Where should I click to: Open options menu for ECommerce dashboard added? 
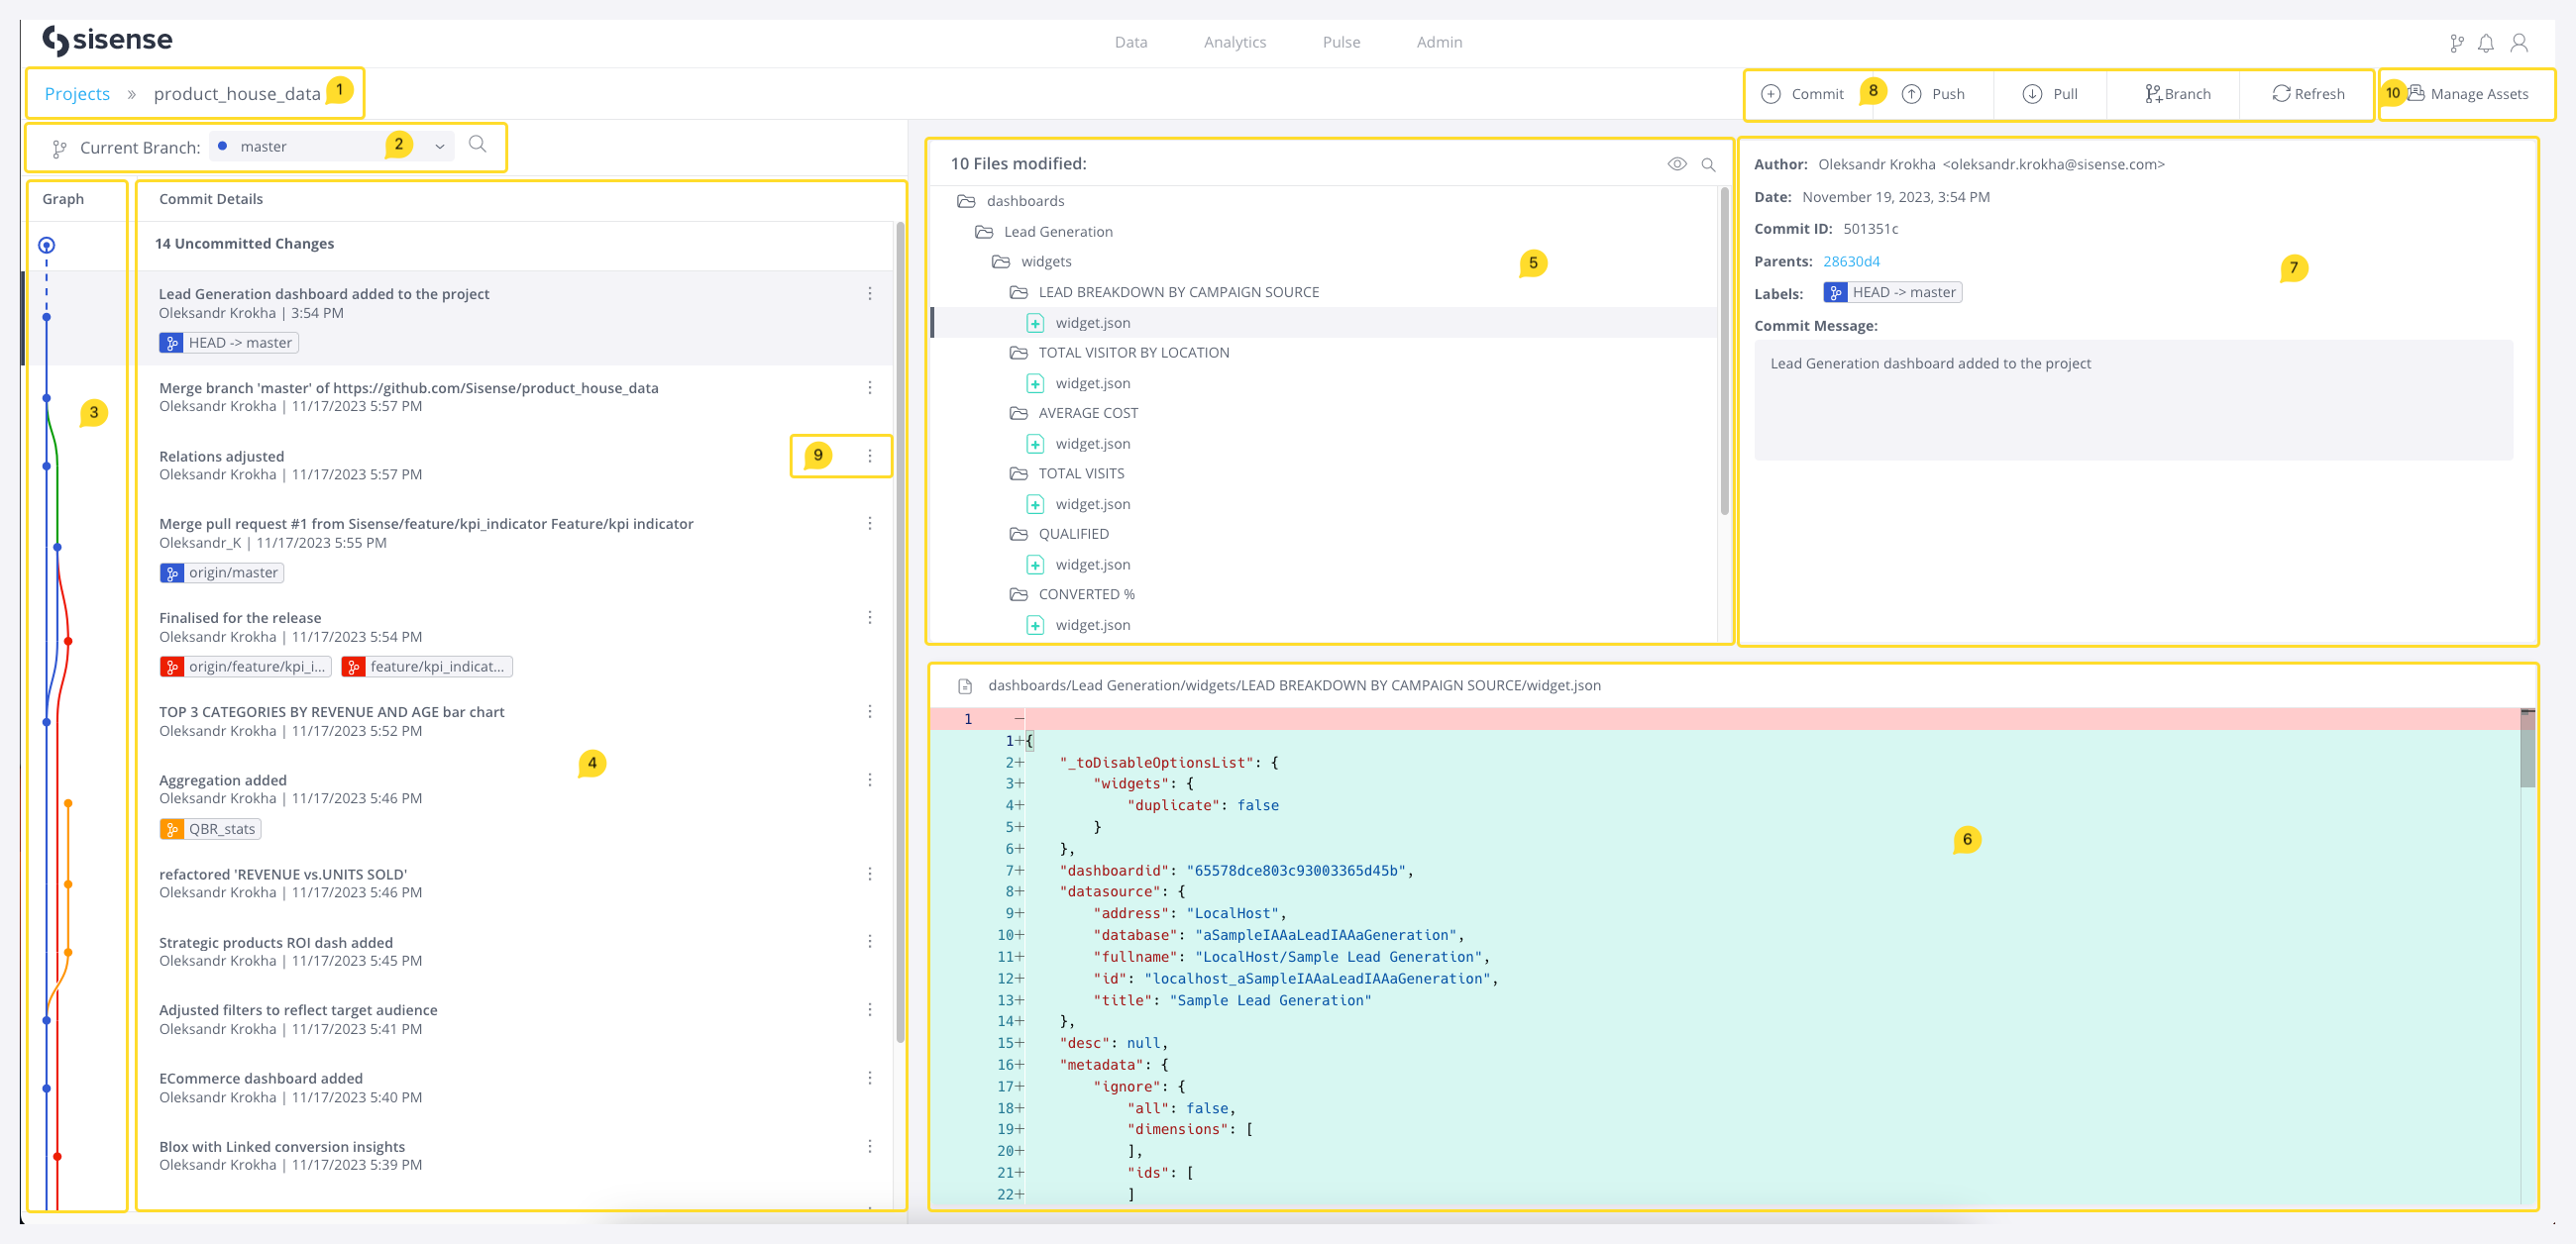click(870, 1078)
